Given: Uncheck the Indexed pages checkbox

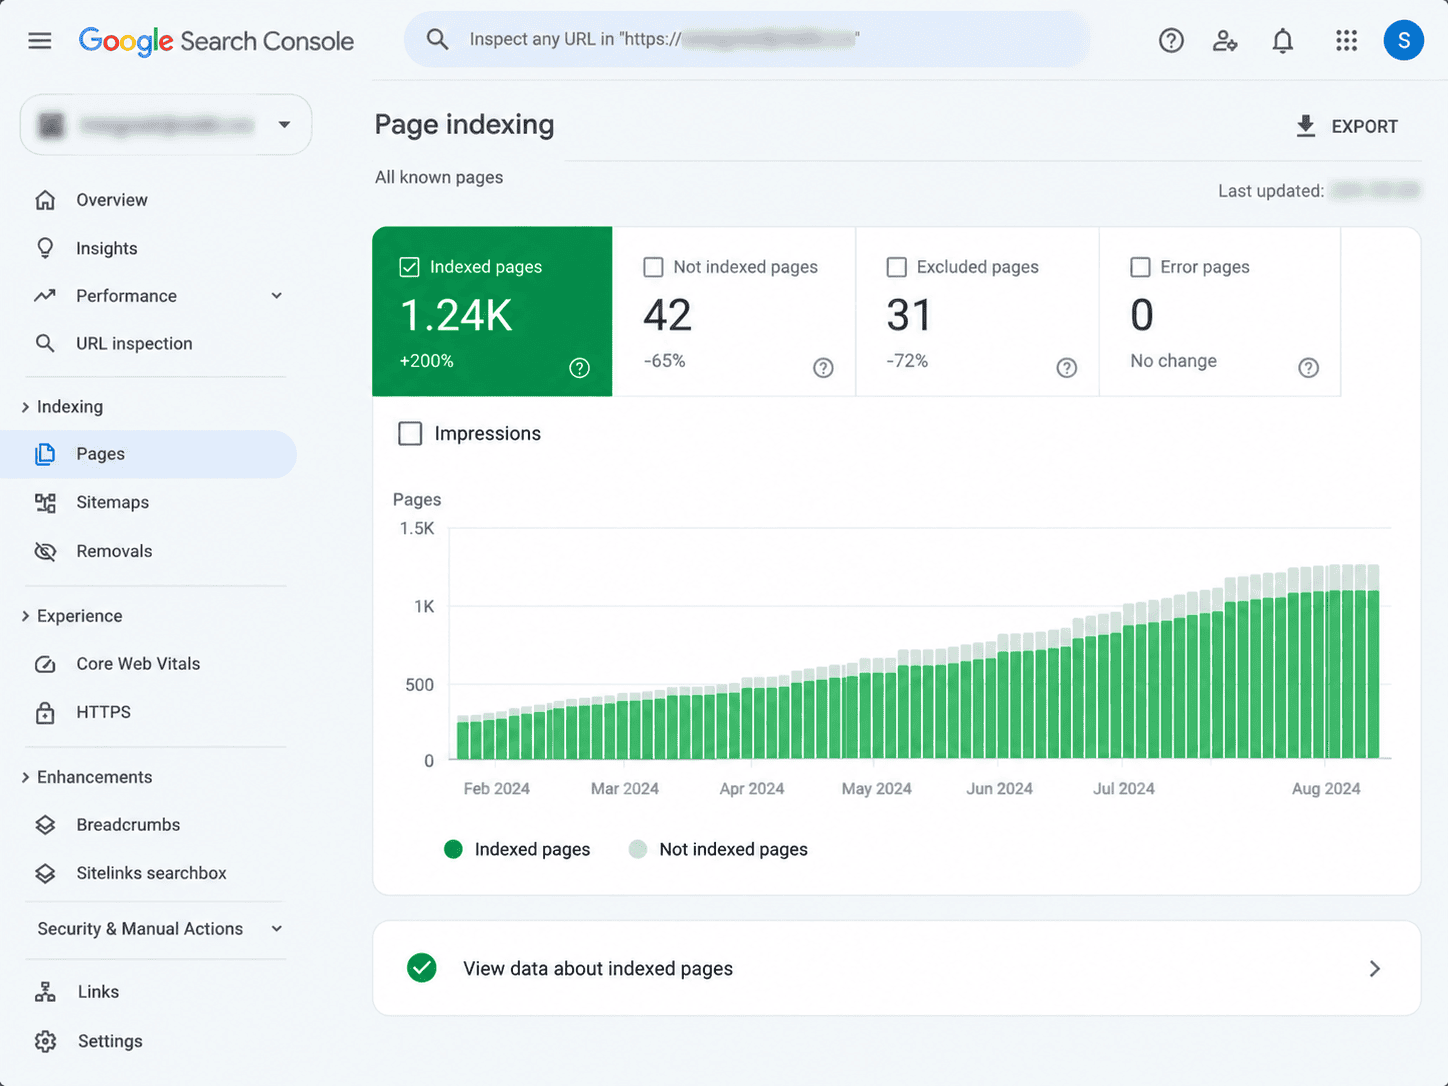Looking at the screenshot, I should click(x=409, y=267).
